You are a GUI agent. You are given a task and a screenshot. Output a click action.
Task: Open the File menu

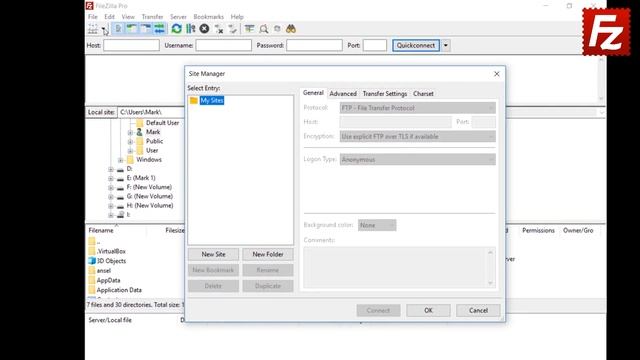click(x=93, y=17)
